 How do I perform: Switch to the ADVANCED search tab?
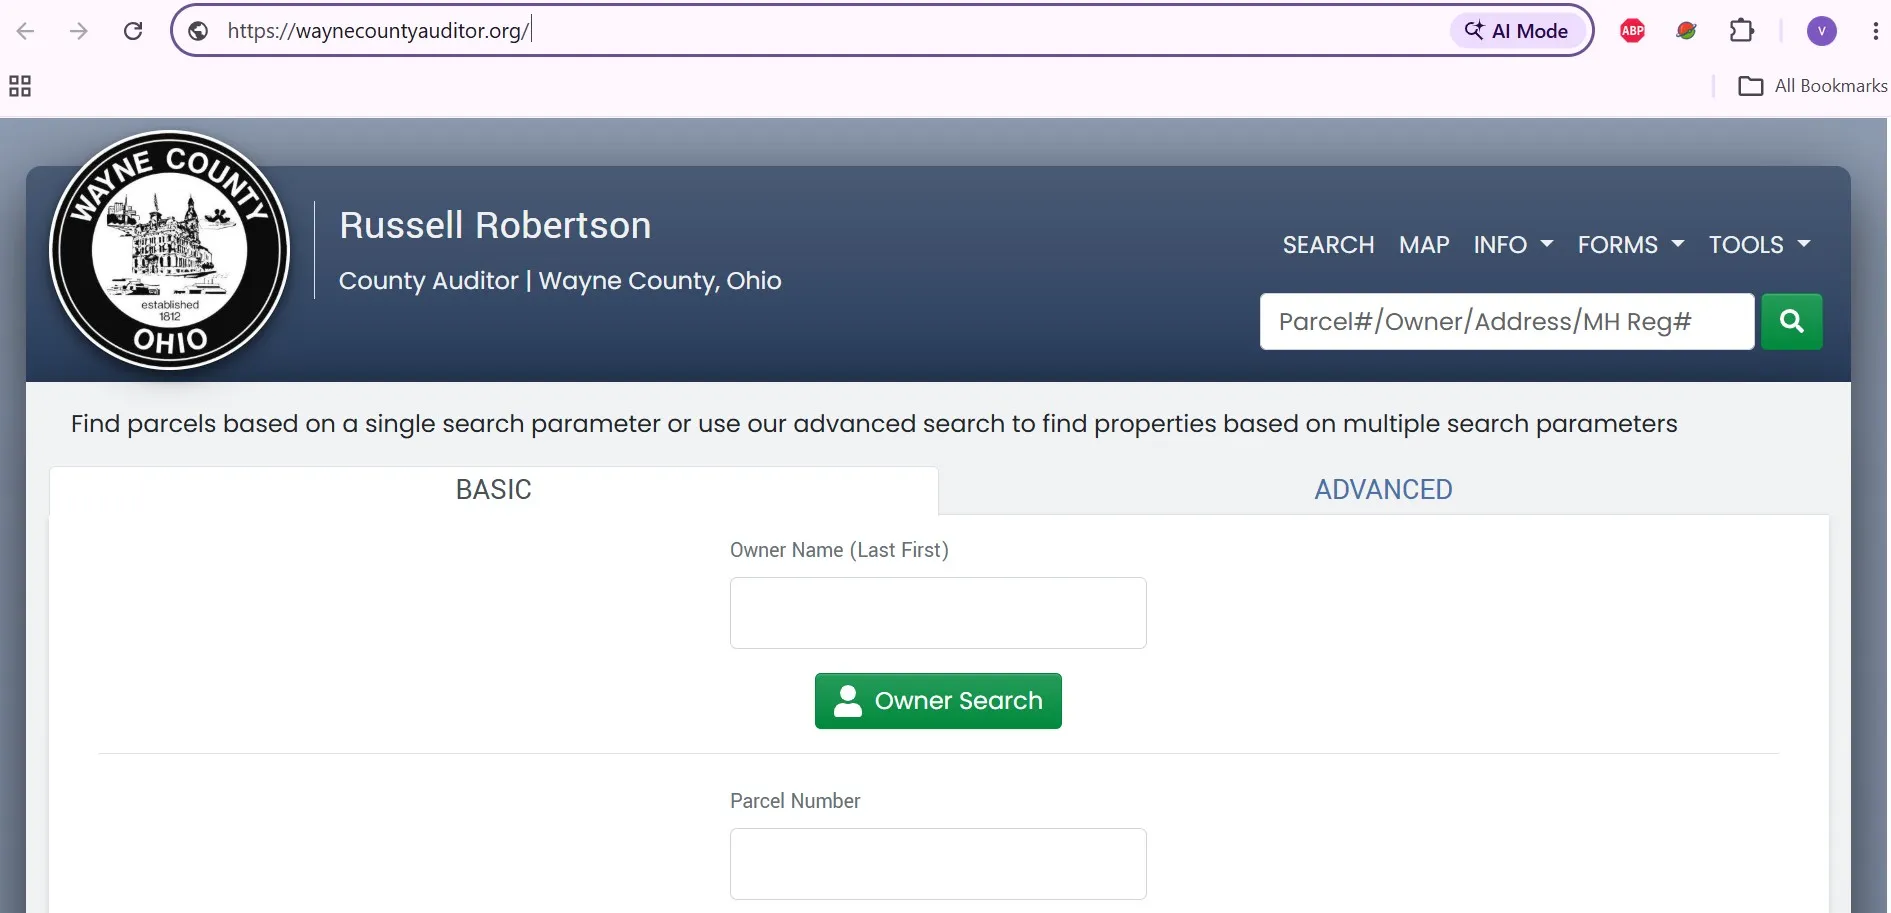(x=1383, y=490)
